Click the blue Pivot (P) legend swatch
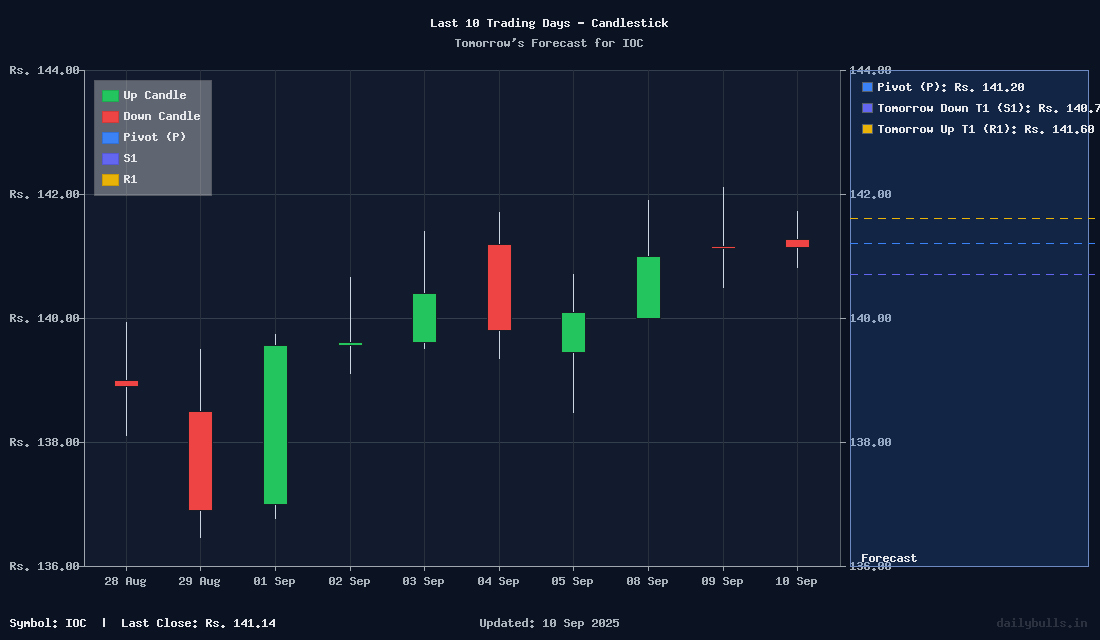1100x640 pixels. click(x=110, y=138)
